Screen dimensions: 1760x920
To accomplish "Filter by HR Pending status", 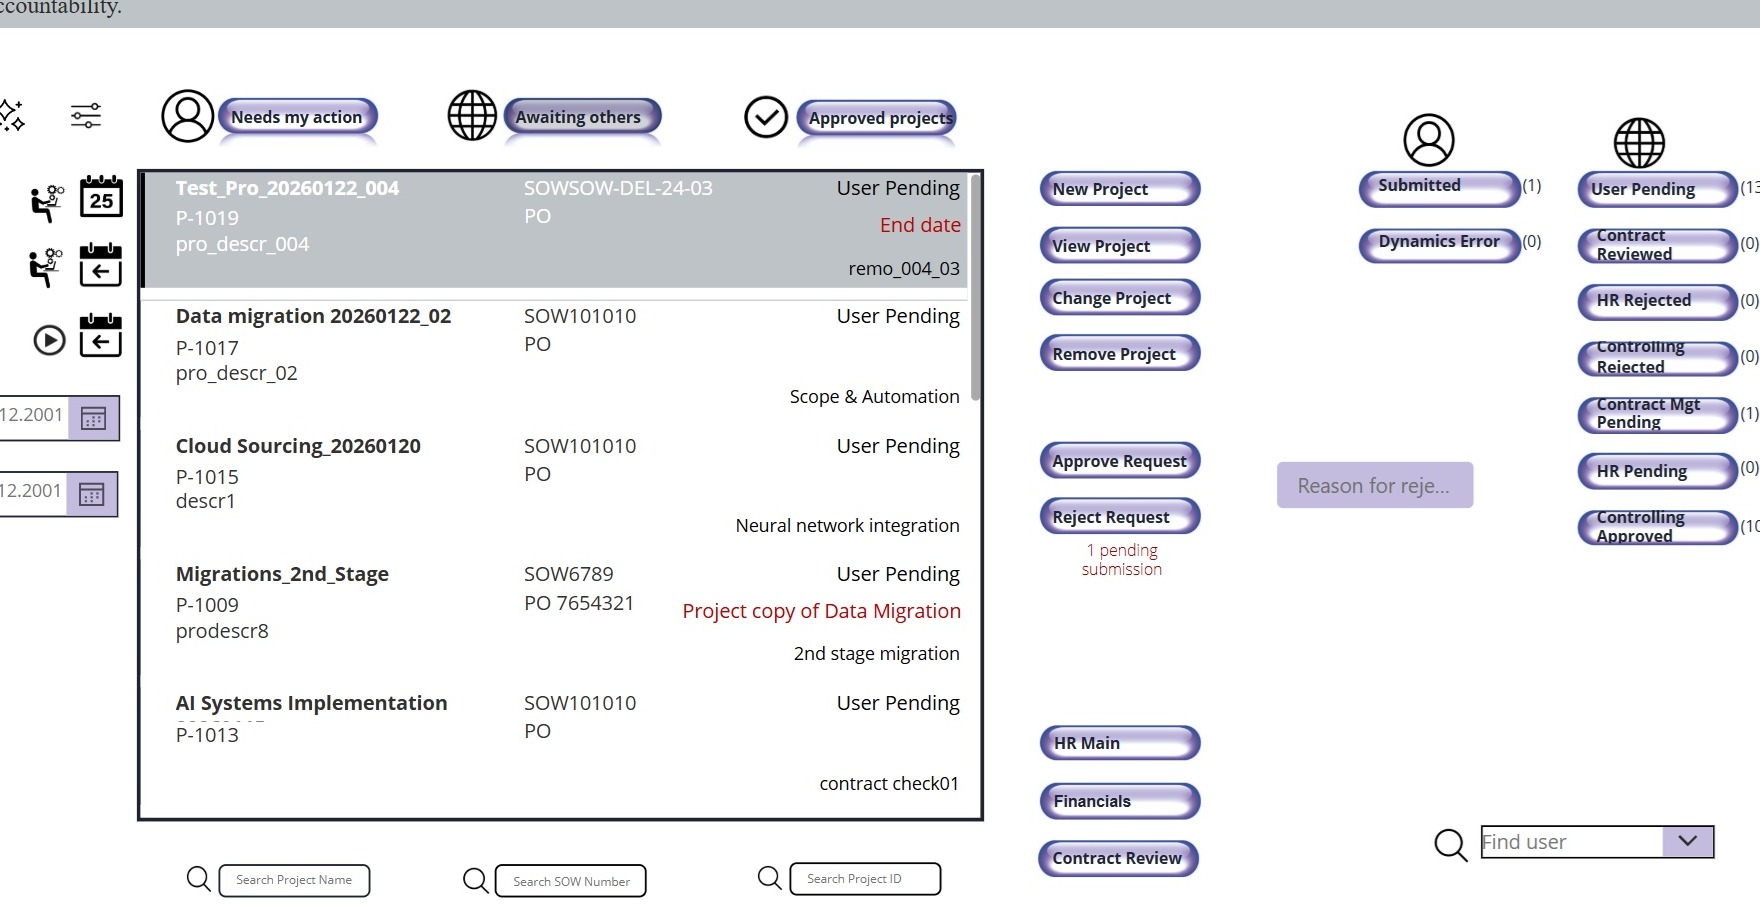I will pyautogui.click(x=1657, y=471).
